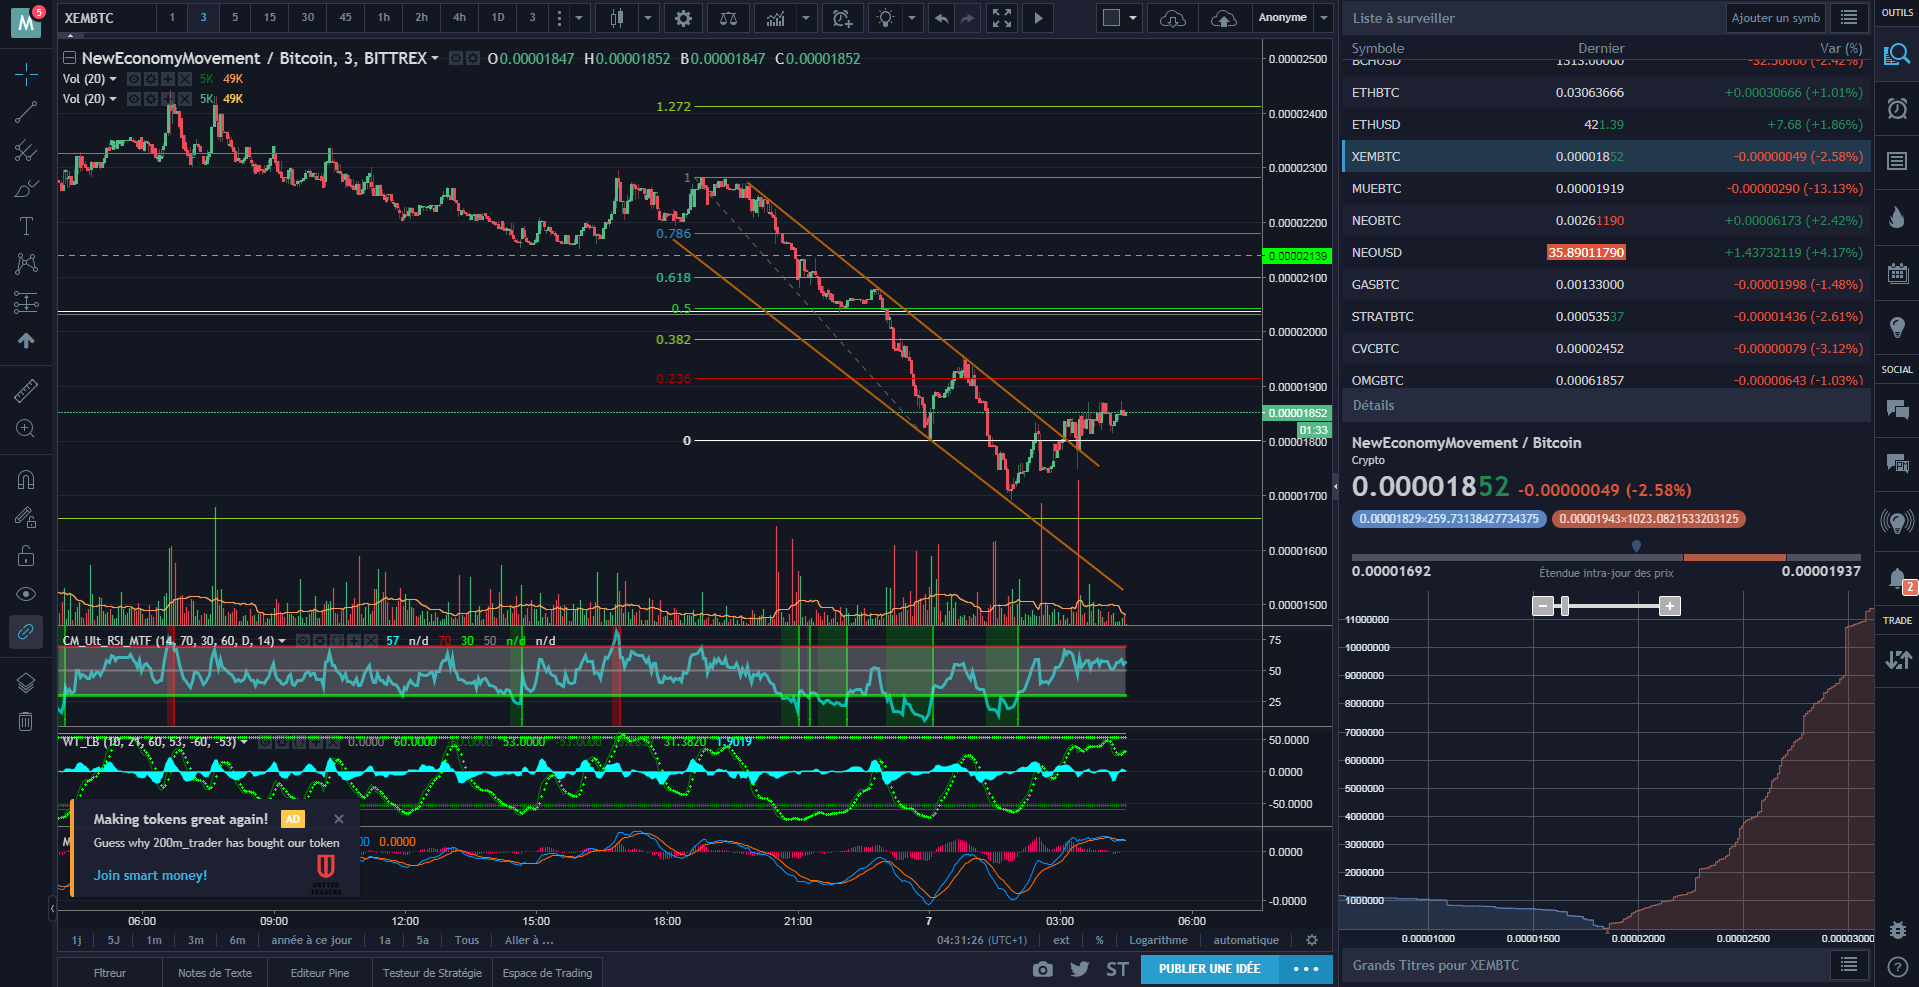Select the trend line drawing tool
1919x987 pixels.
coord(26,112)
